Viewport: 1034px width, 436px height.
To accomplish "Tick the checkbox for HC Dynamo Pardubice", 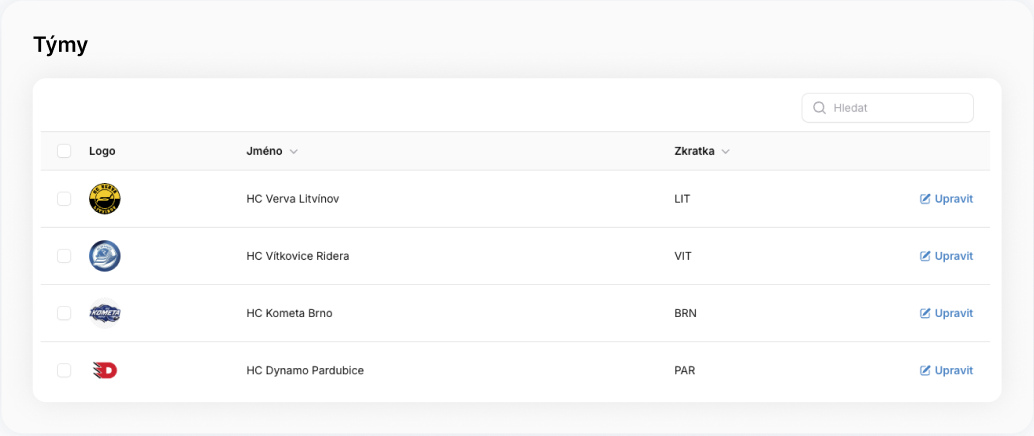I will coord(64,370).
